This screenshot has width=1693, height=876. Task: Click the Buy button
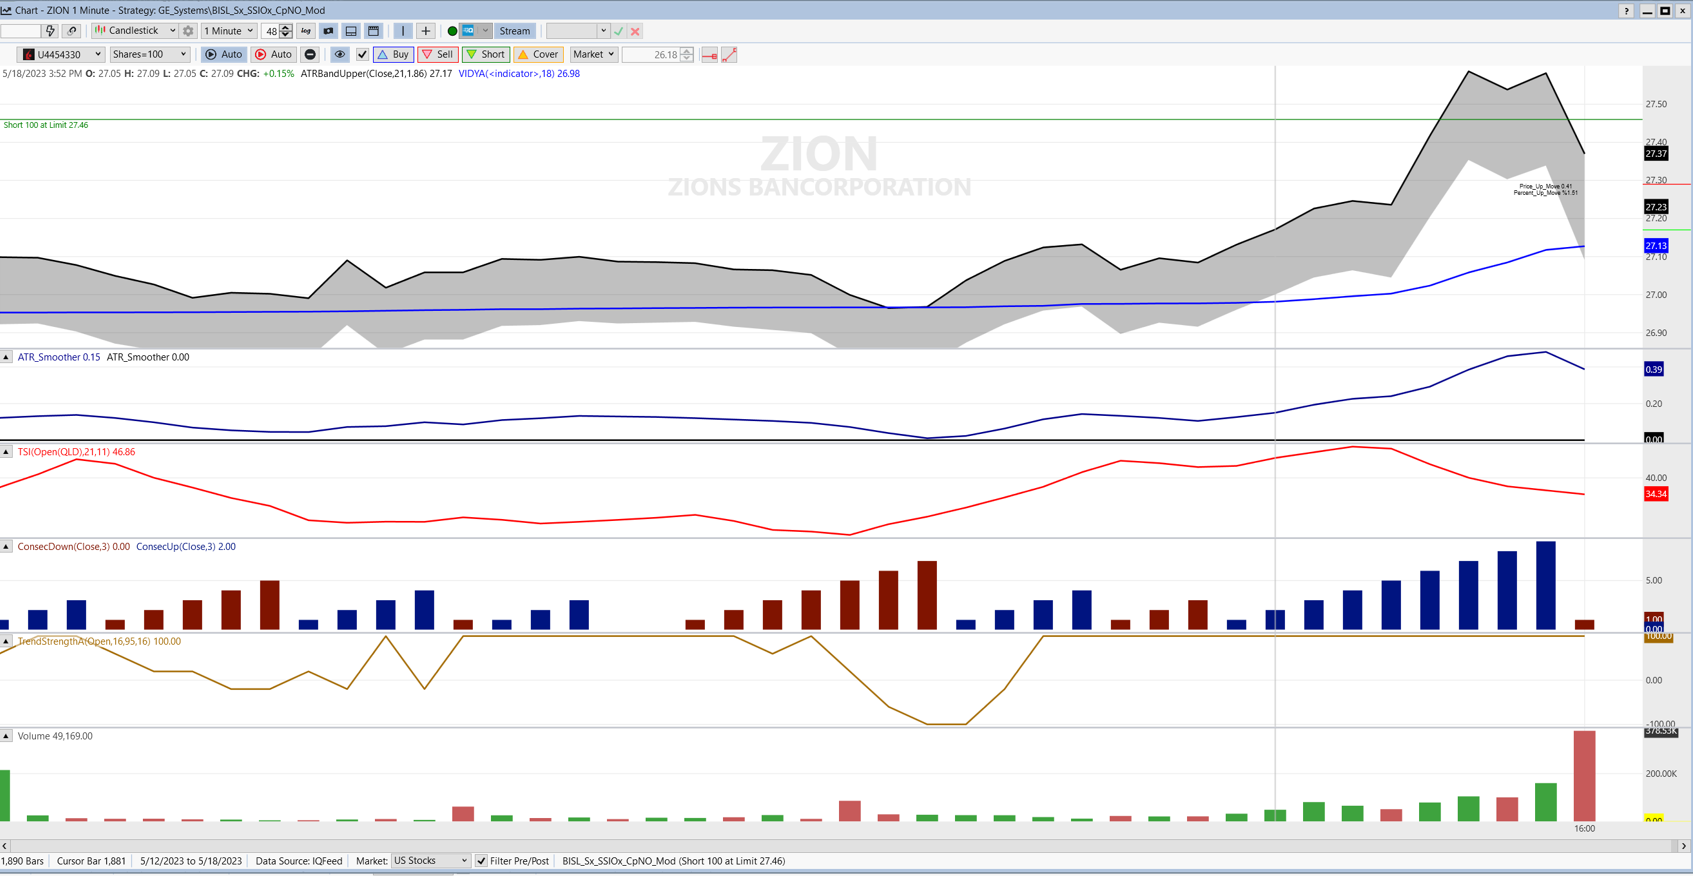point(393,55)
